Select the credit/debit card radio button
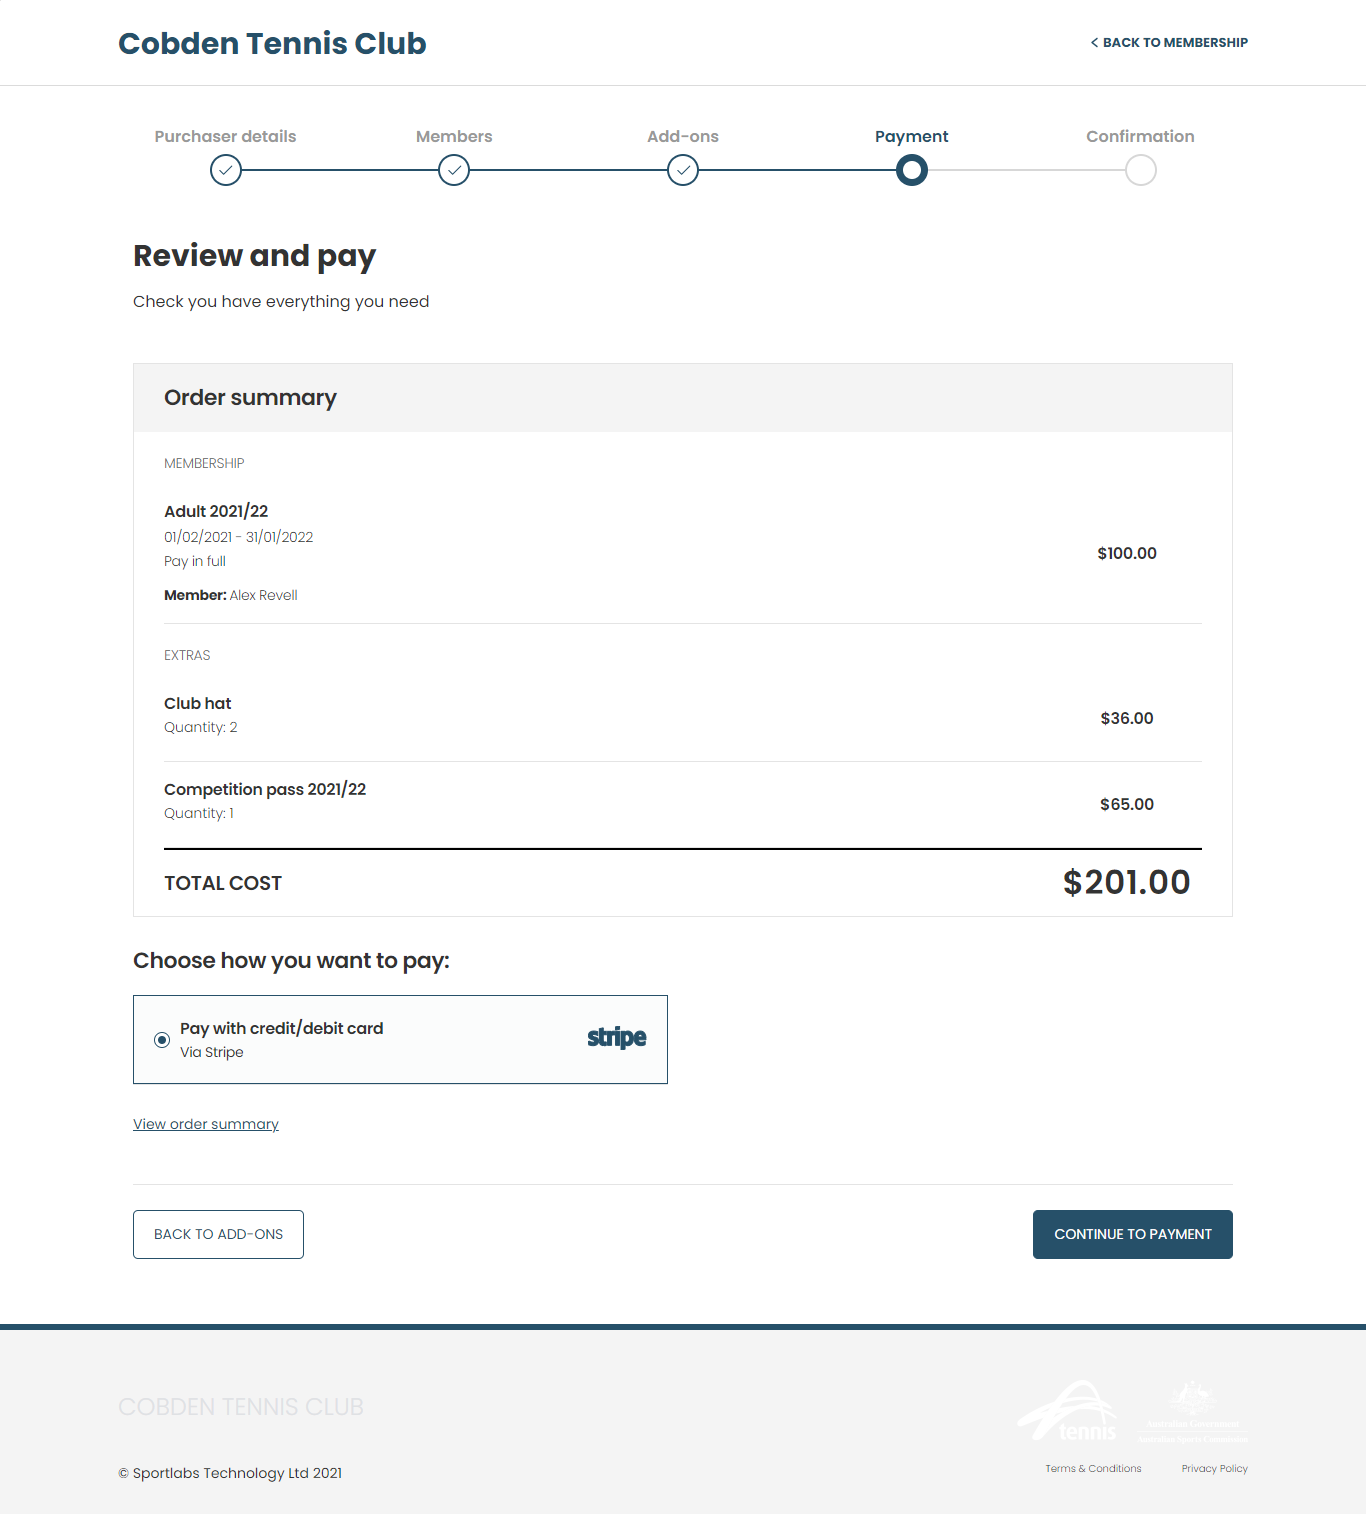Viewport: 1366px width, 1514px height. [162, 1040]
